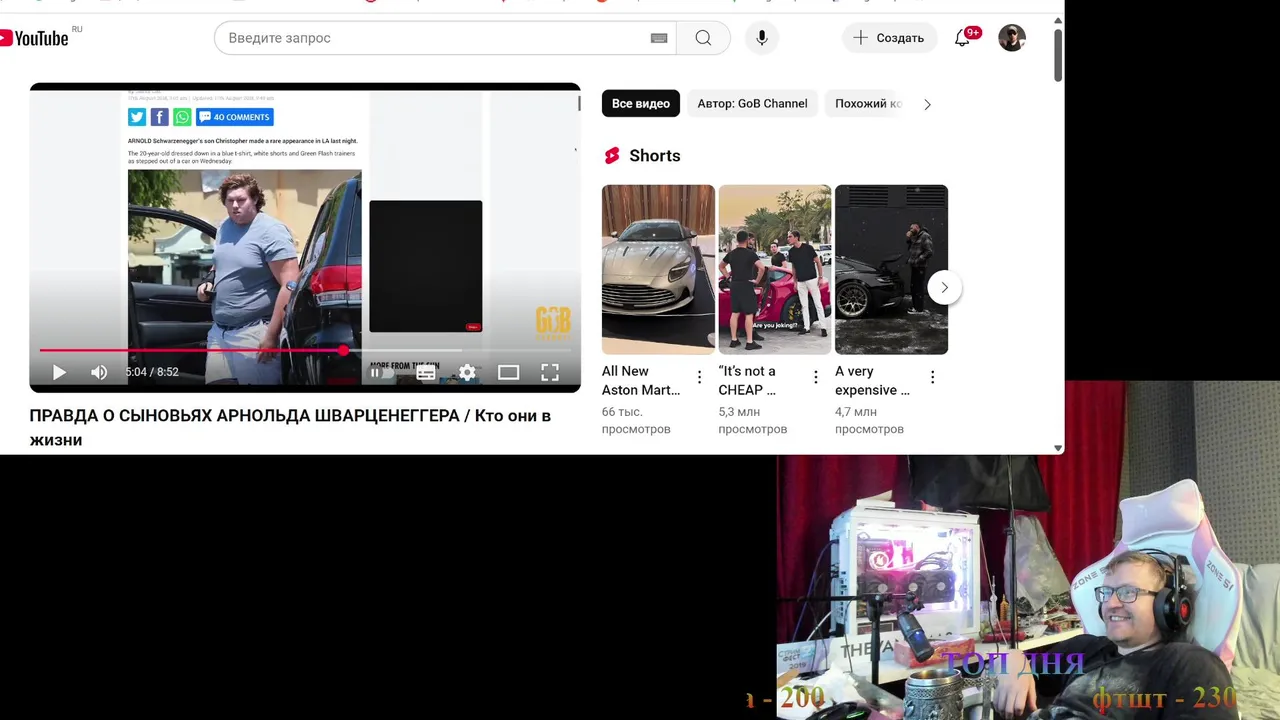The width and height of the screenshot is (1280, 720).
Task: Switch the player to theater mode
Action: coord(508,372)
